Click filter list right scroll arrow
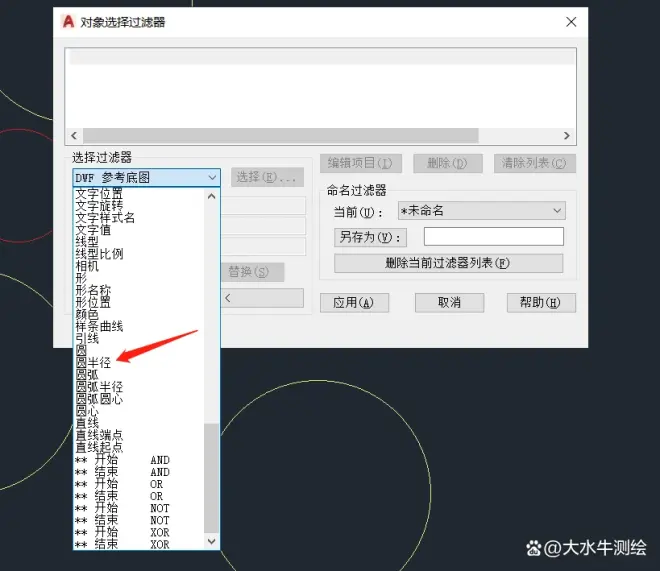 pyautogui.click(x=567, y=135)
